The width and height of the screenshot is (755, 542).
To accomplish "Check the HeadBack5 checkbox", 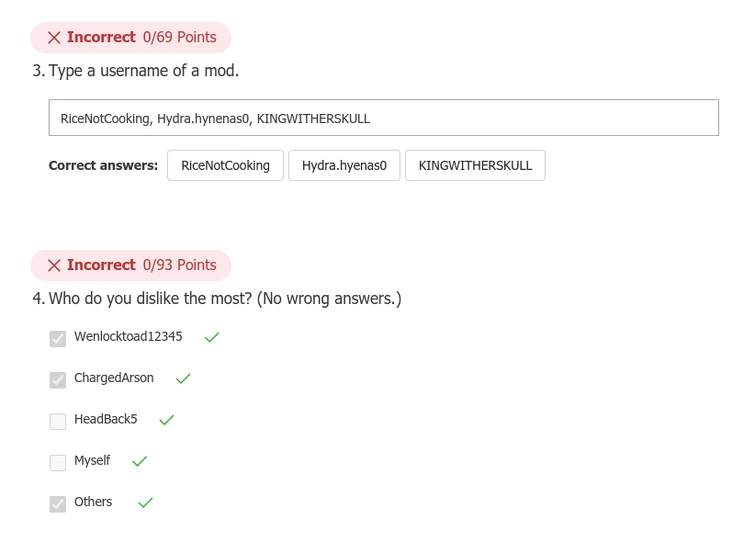I will [58, 421].
